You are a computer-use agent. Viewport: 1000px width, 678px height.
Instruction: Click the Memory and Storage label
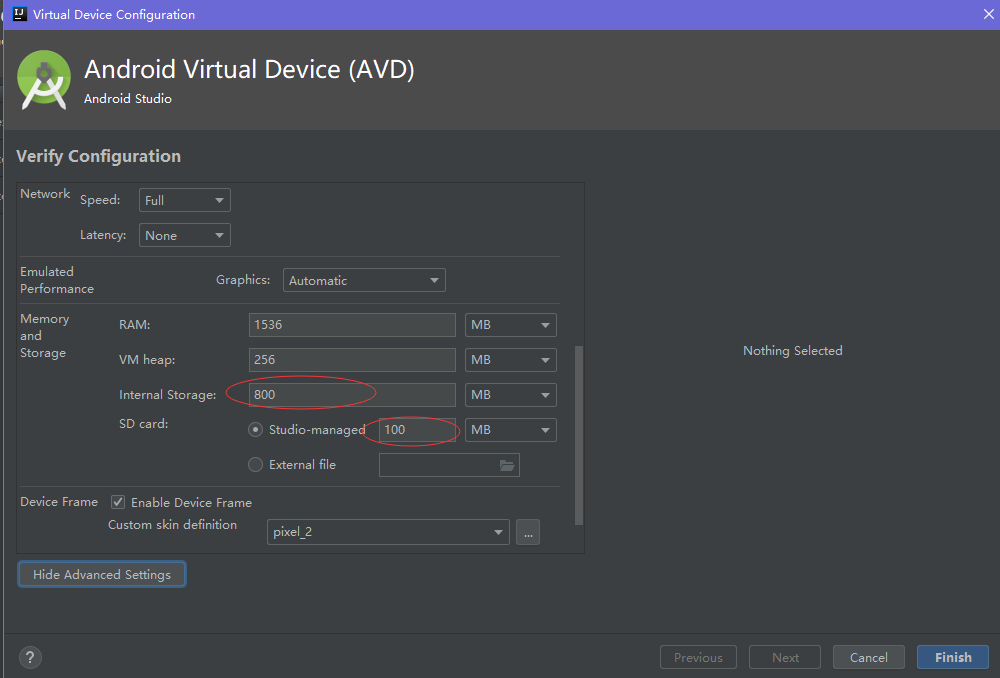(x=45, y=335)
